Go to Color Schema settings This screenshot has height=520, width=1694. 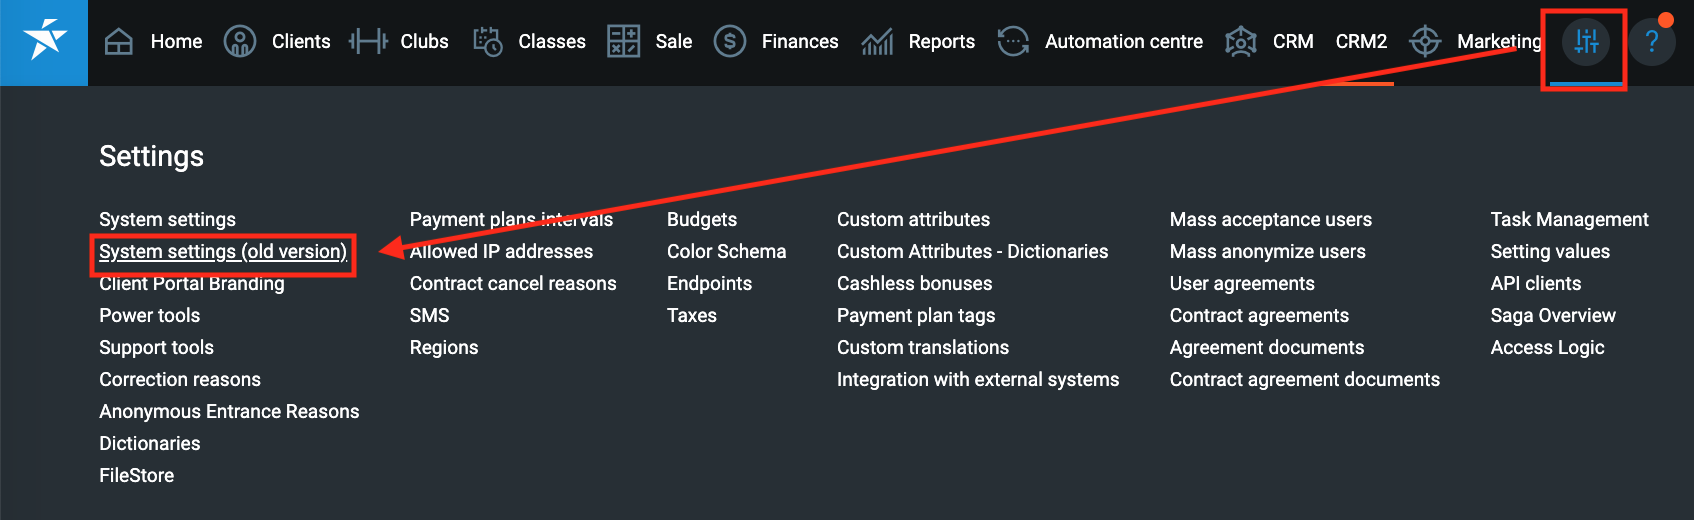[726, 252]
